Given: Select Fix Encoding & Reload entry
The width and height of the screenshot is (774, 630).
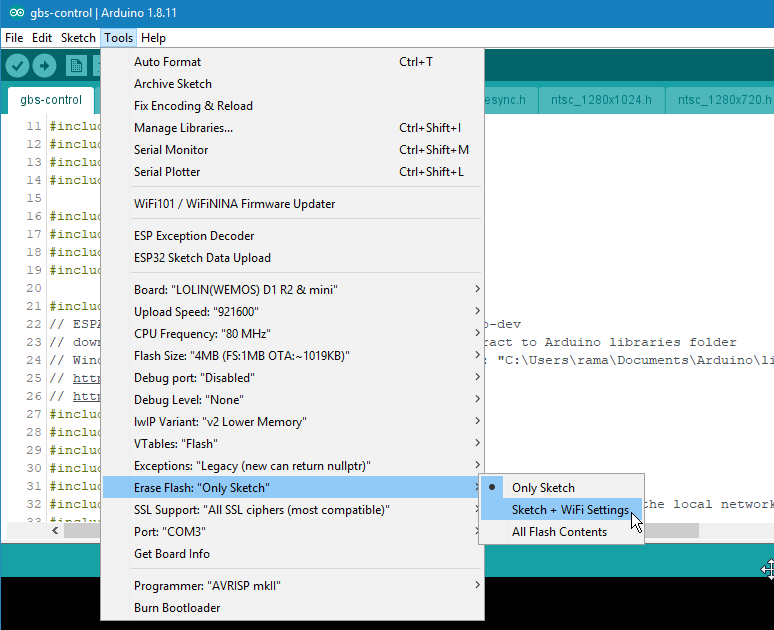Looking at the screenshot, I should pyautogui.click(x=292, y=106).
